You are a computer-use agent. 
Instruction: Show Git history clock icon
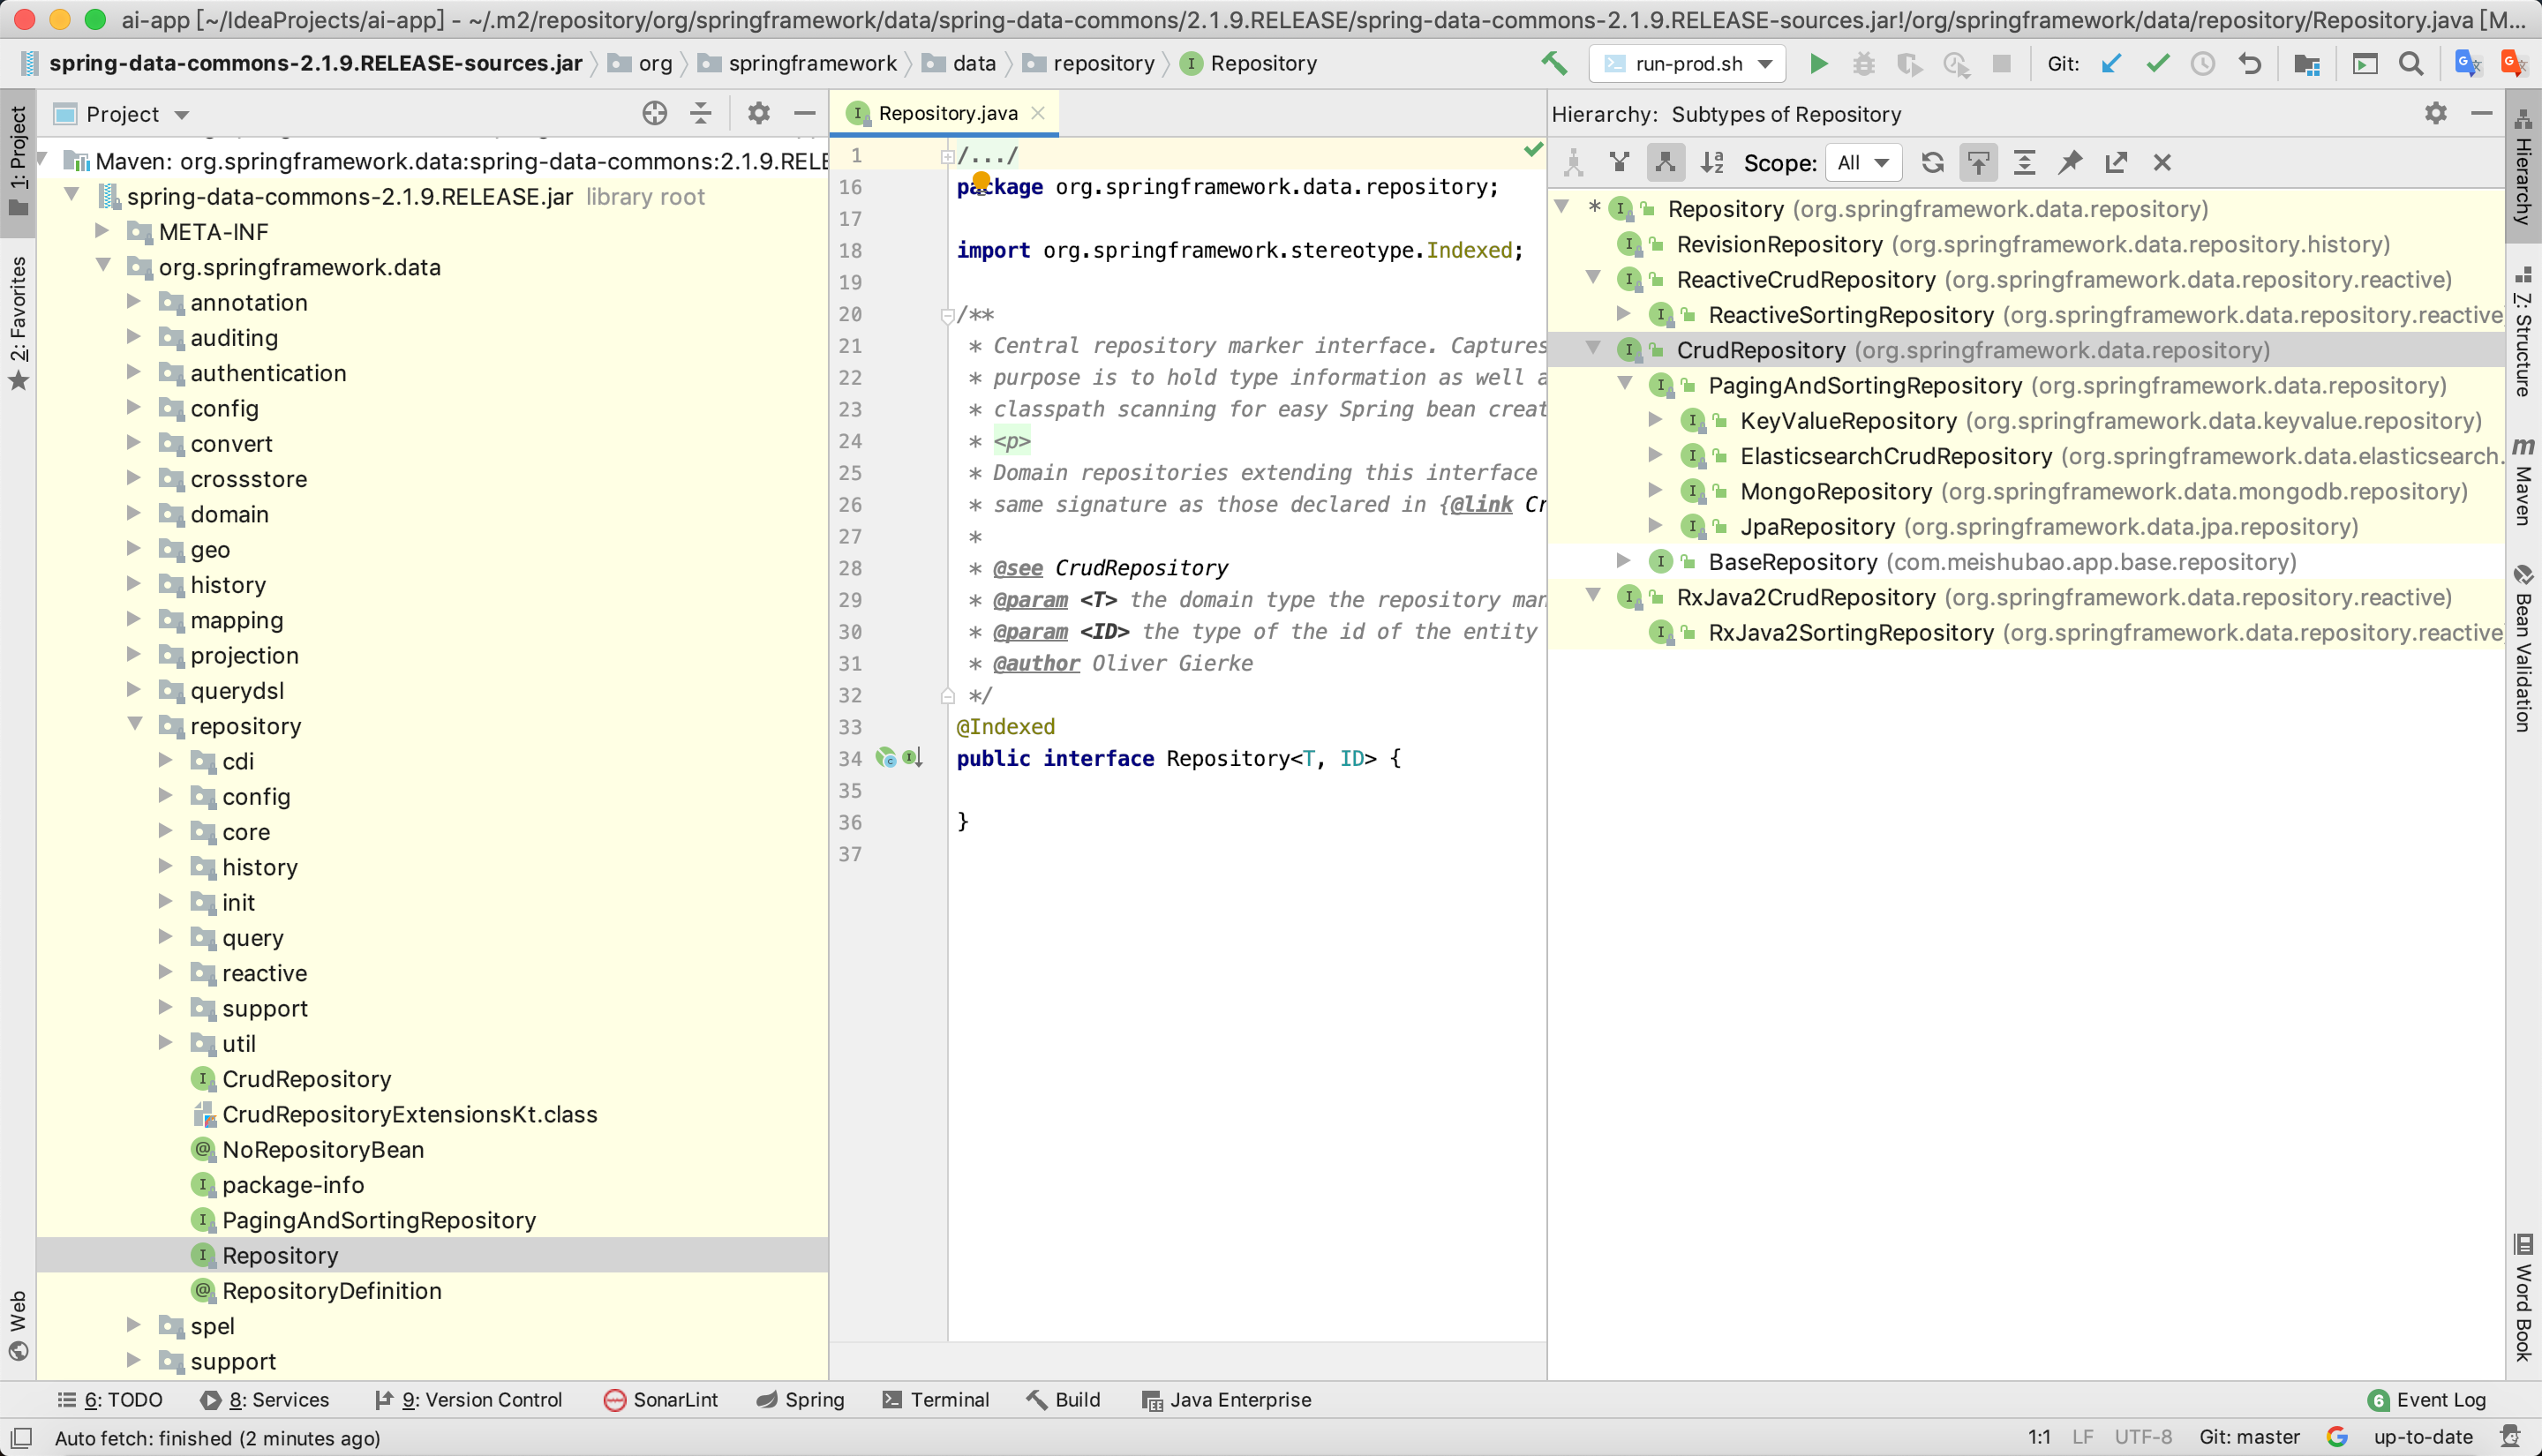coord(2203,63)
